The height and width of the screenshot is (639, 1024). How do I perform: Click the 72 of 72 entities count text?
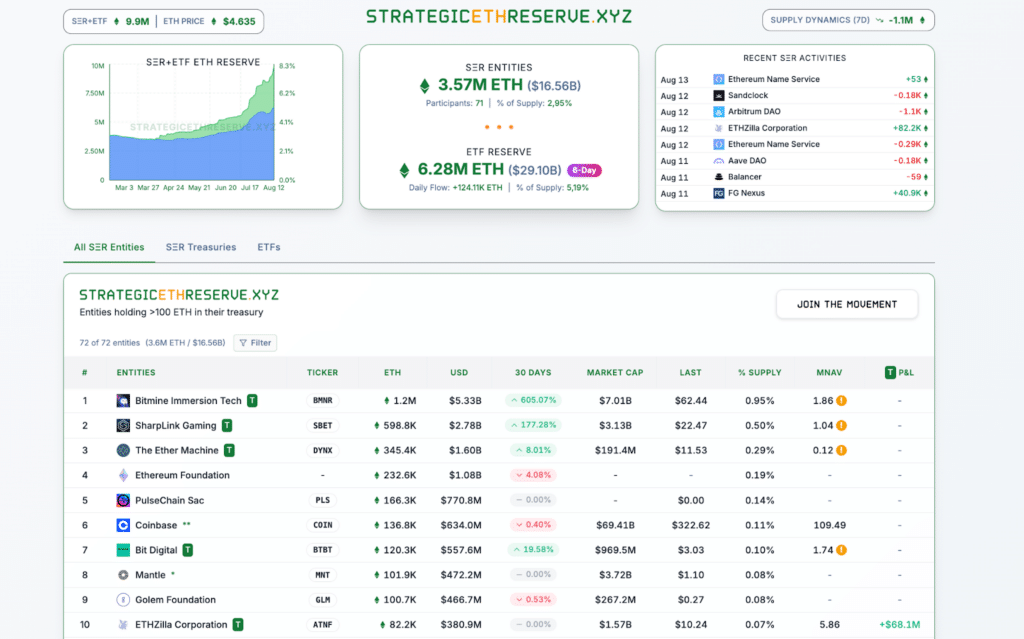click(110, 343)
